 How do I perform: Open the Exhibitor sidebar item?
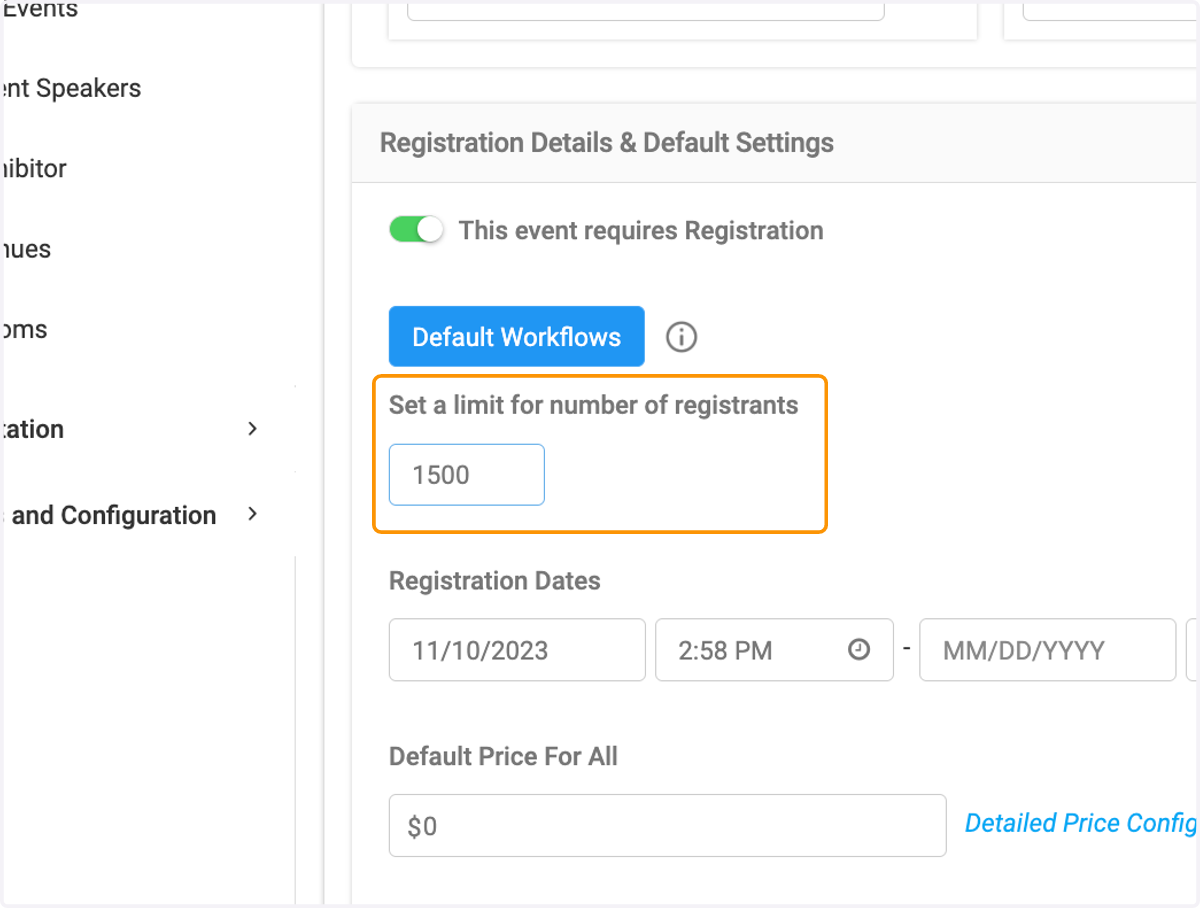[34, 168]
